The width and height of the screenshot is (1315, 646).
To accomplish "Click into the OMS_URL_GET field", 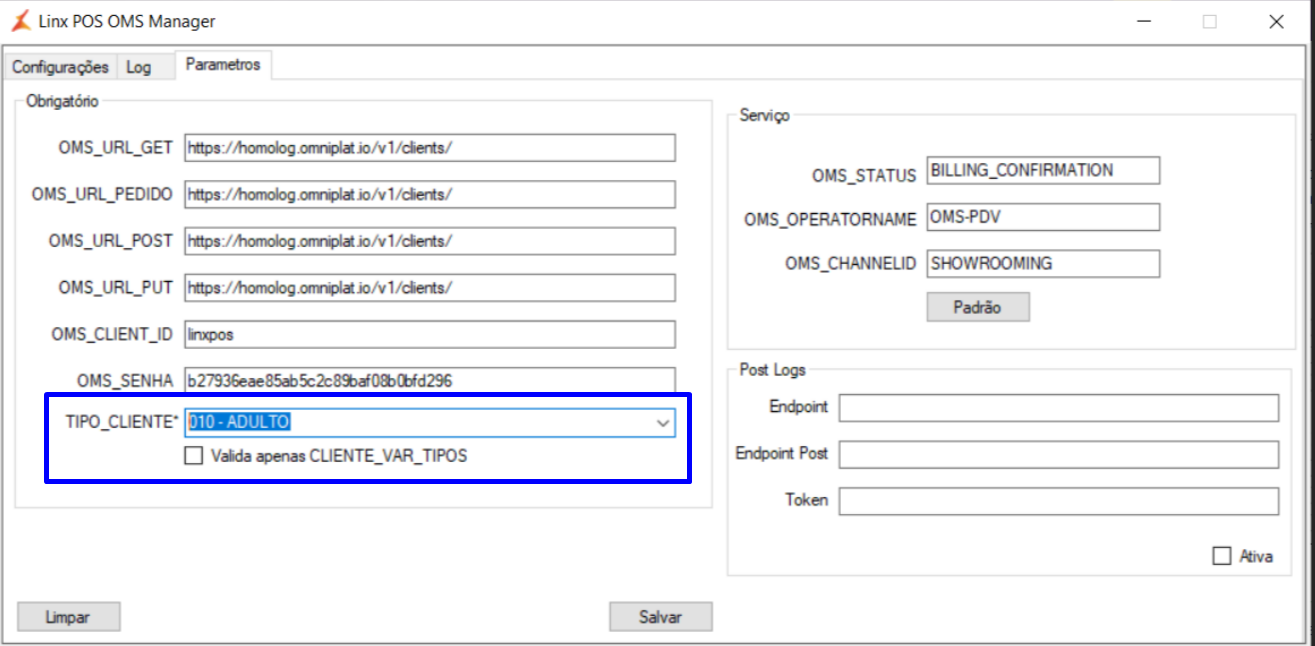I will pos(430,148).
